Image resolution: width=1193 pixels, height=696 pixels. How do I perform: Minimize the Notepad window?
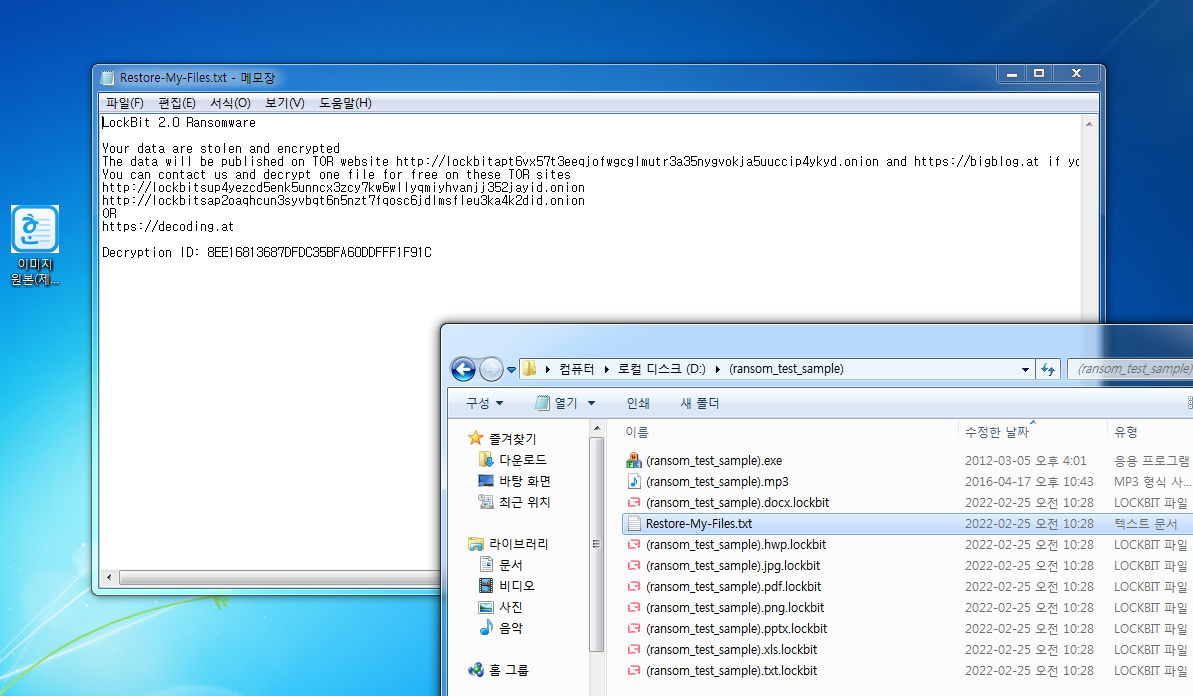(x=1011, y=74)
